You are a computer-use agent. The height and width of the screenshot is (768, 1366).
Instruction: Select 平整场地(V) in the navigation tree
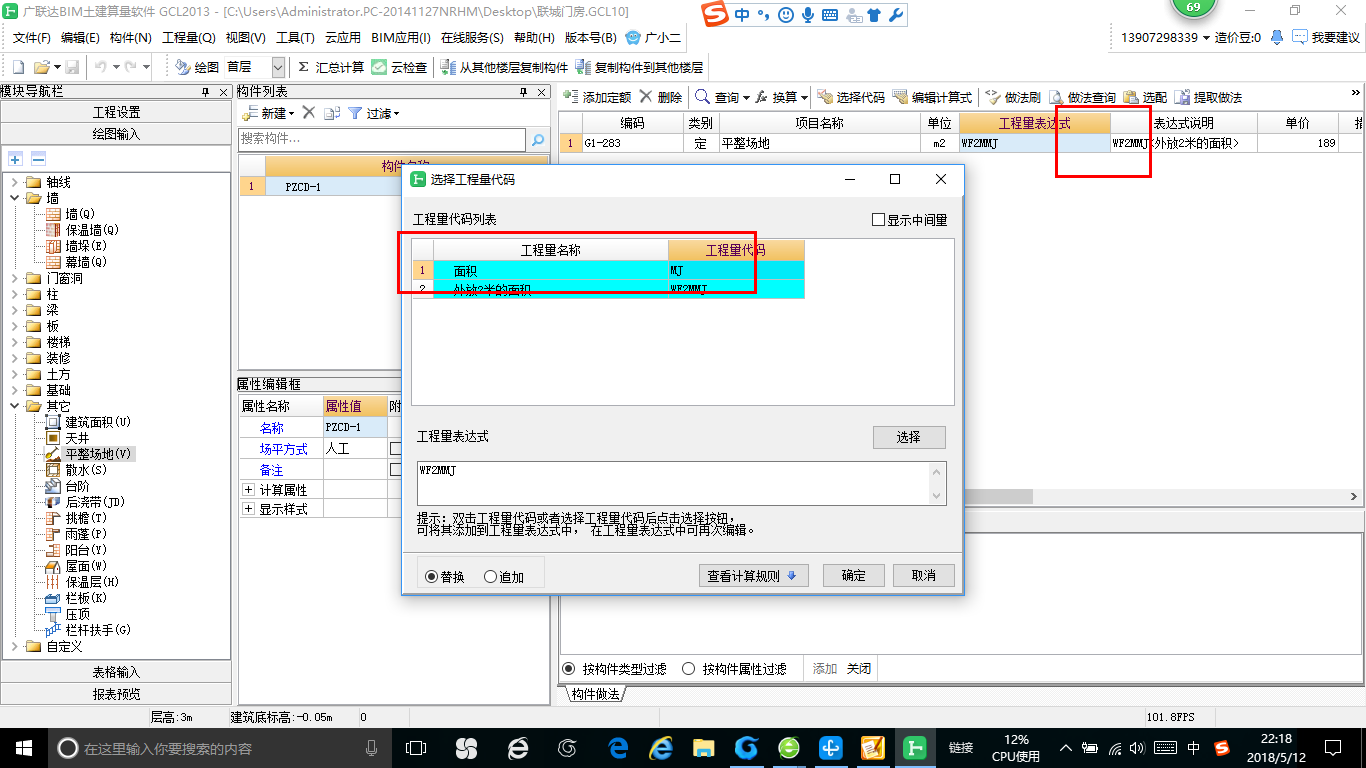point(89,454)
